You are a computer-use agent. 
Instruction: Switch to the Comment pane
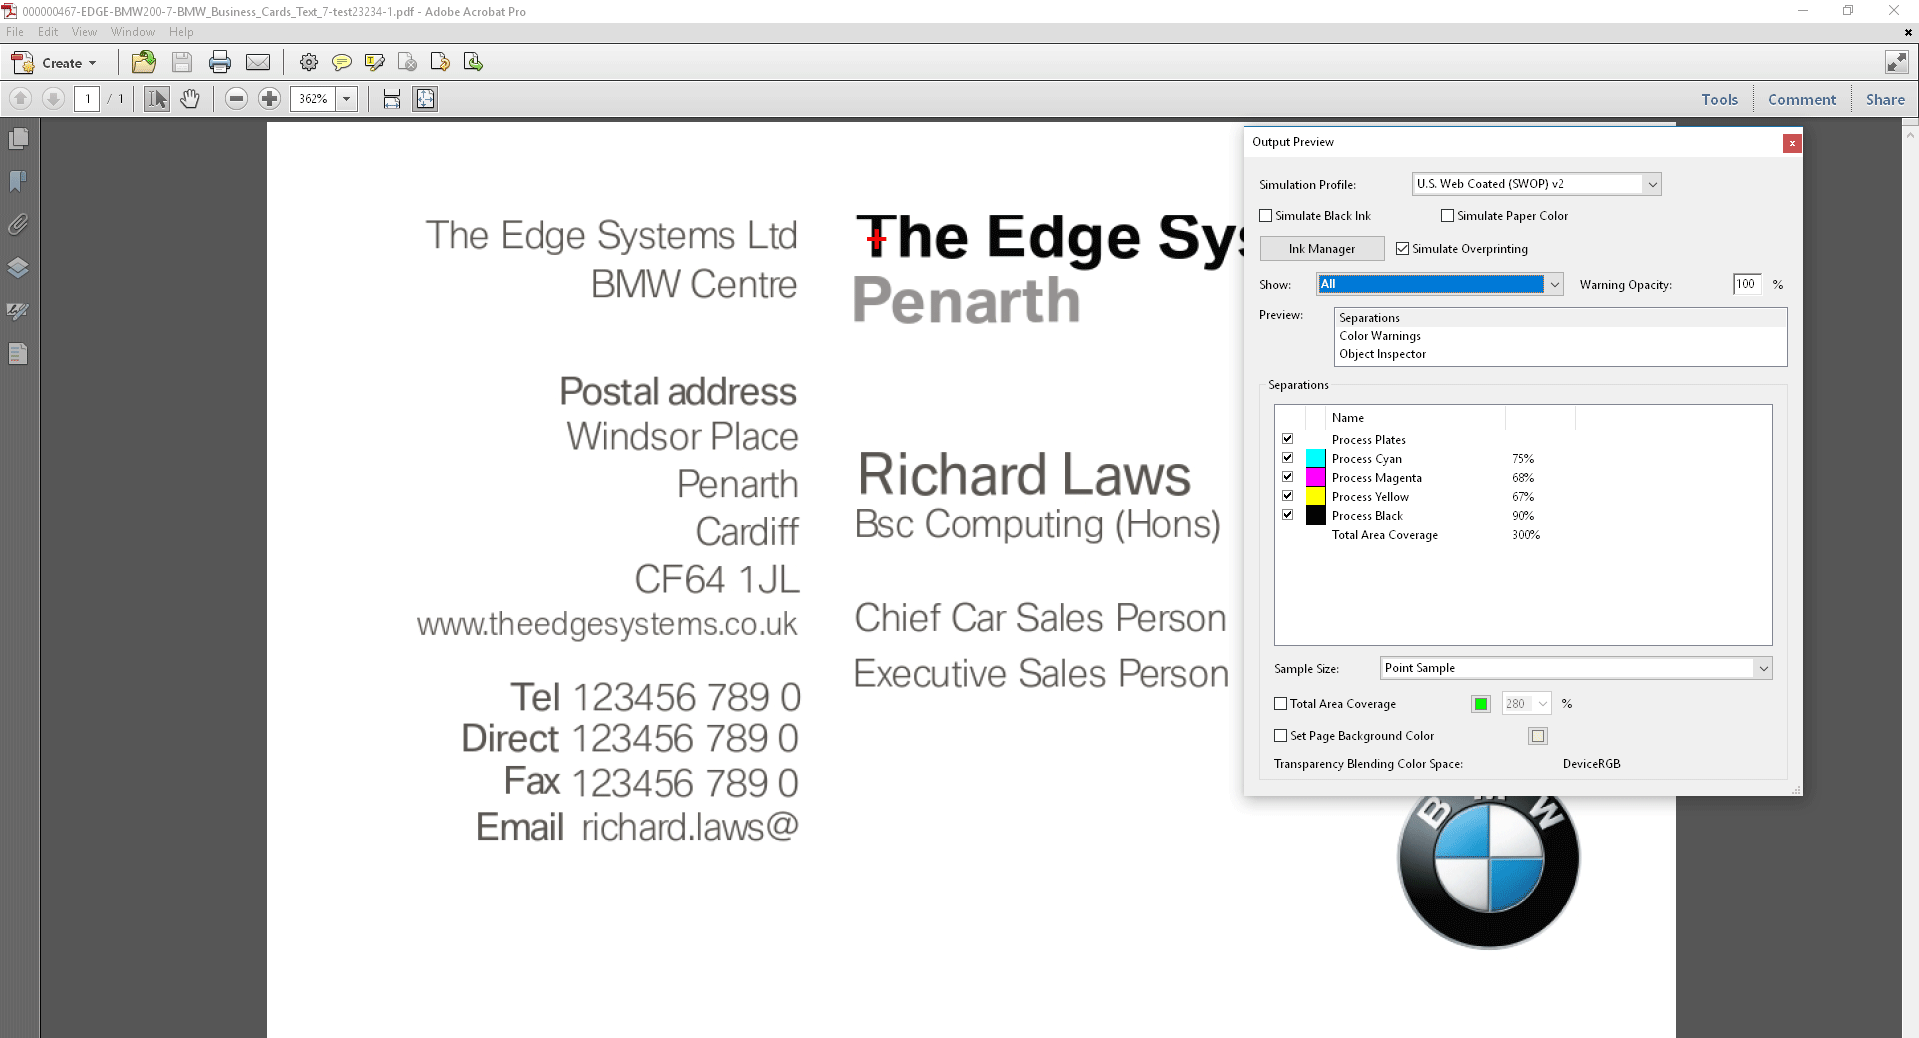tap(1801, 99)
